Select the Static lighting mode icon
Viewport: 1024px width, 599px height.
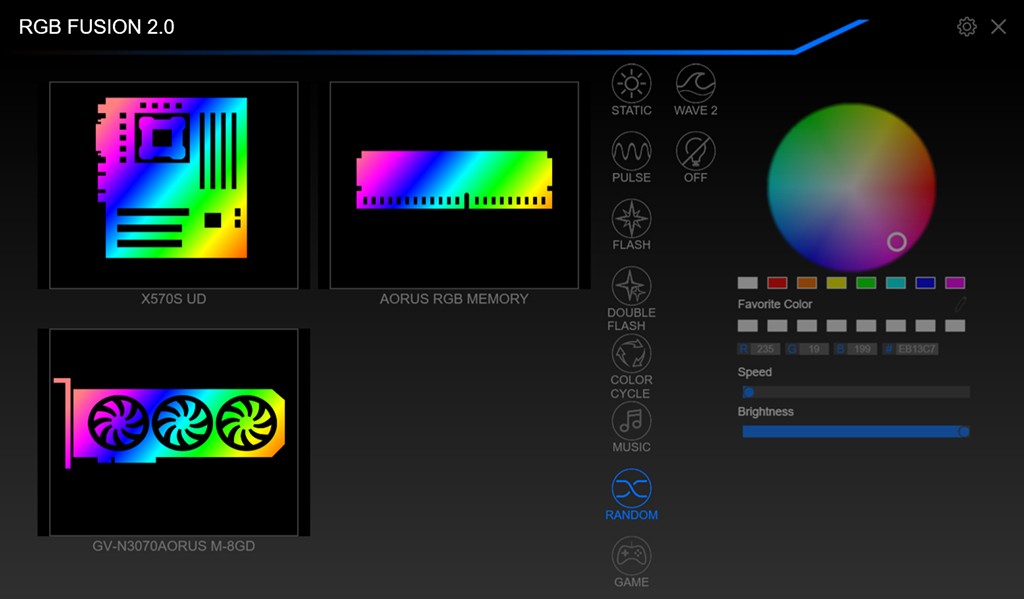point(631,84)
